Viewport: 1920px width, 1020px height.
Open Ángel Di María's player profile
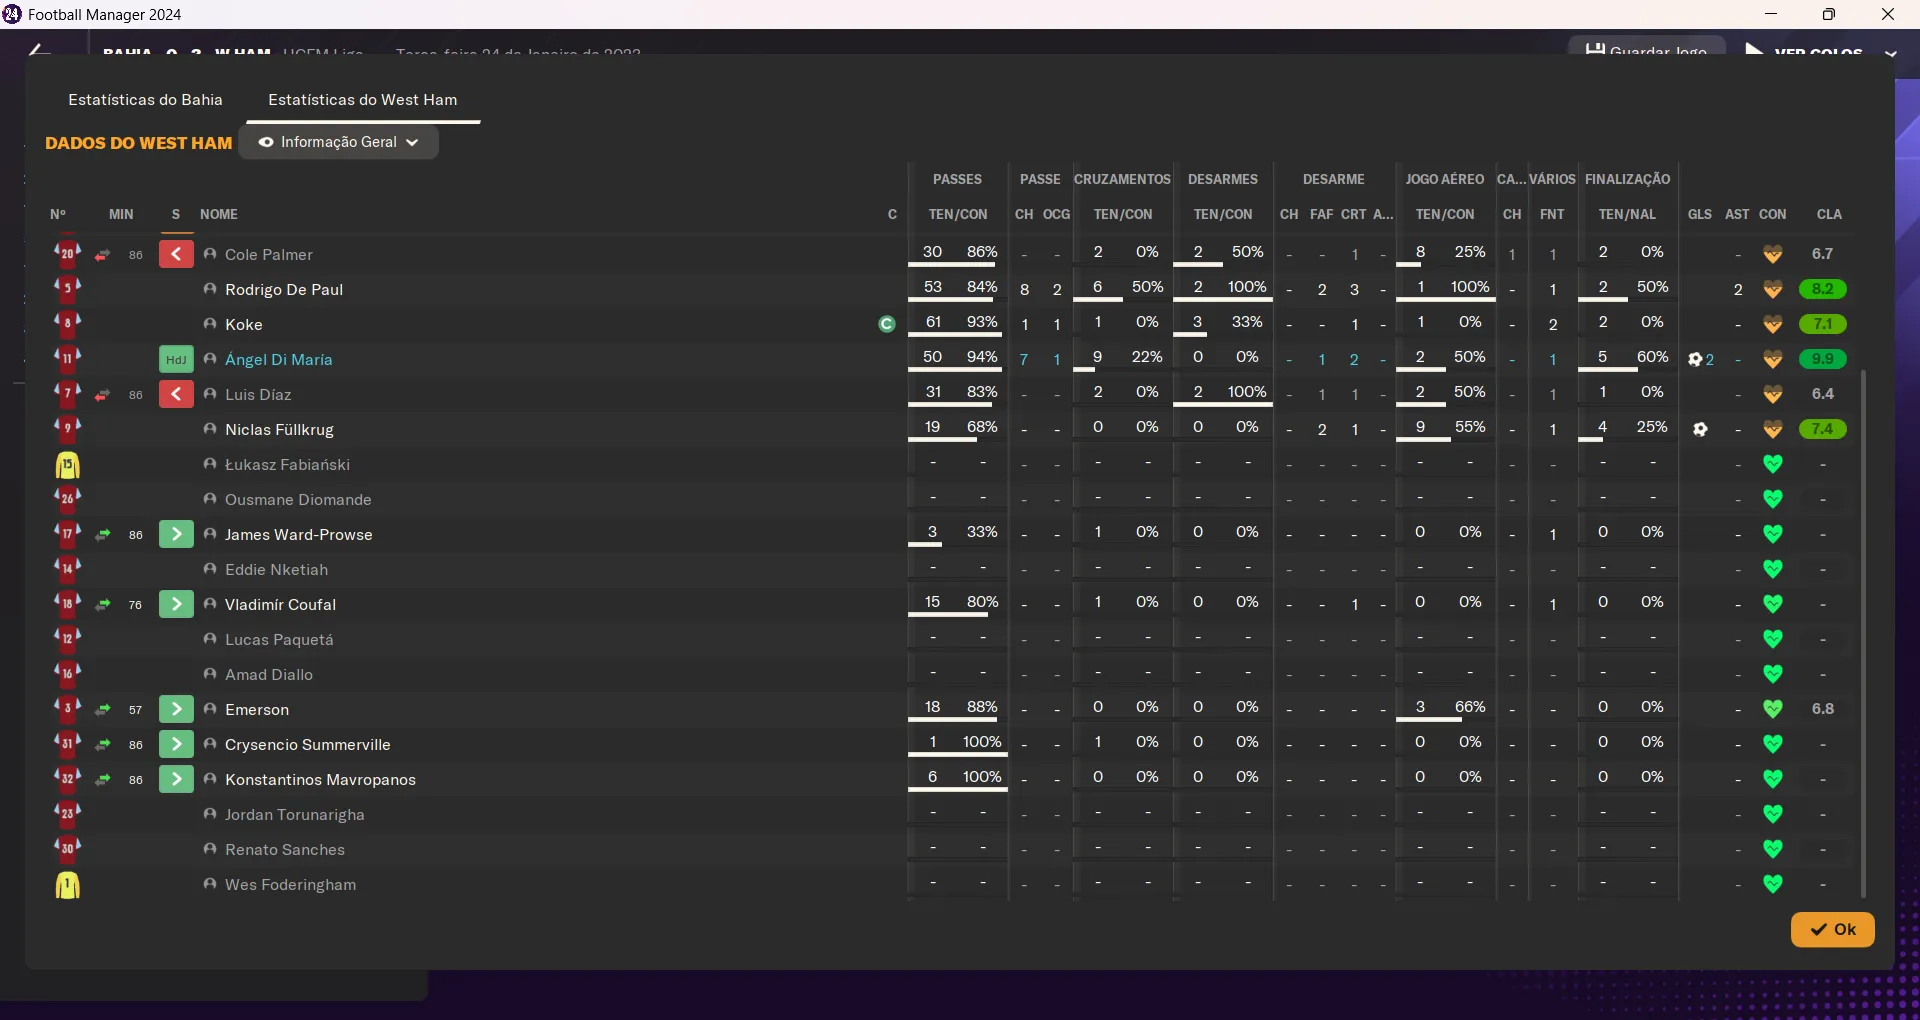[x=279, y=359]
